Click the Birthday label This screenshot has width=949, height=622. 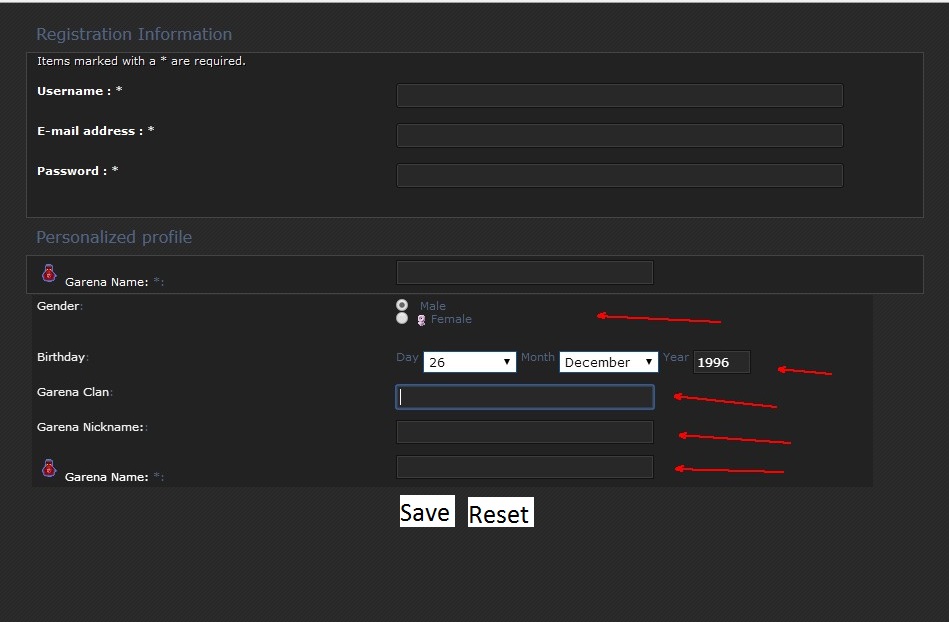pos(61,357)
